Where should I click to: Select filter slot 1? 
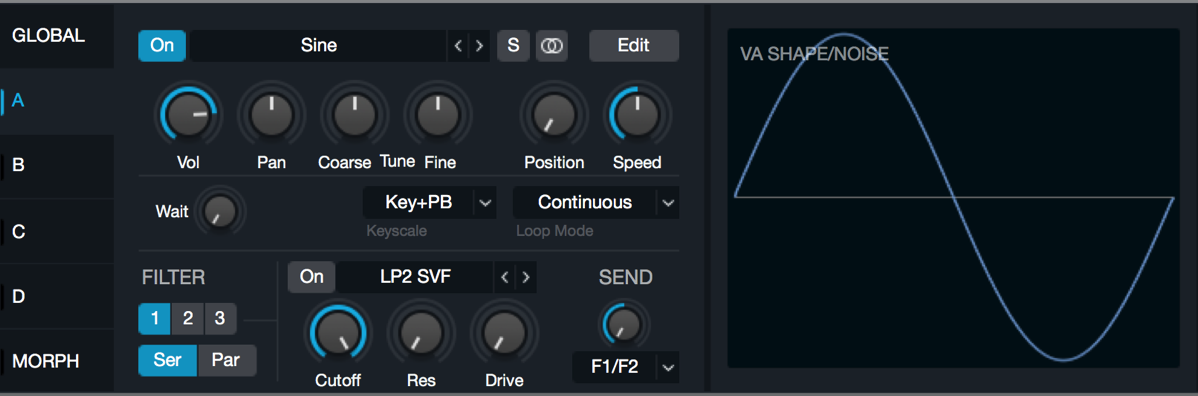[x=154, y=319]
